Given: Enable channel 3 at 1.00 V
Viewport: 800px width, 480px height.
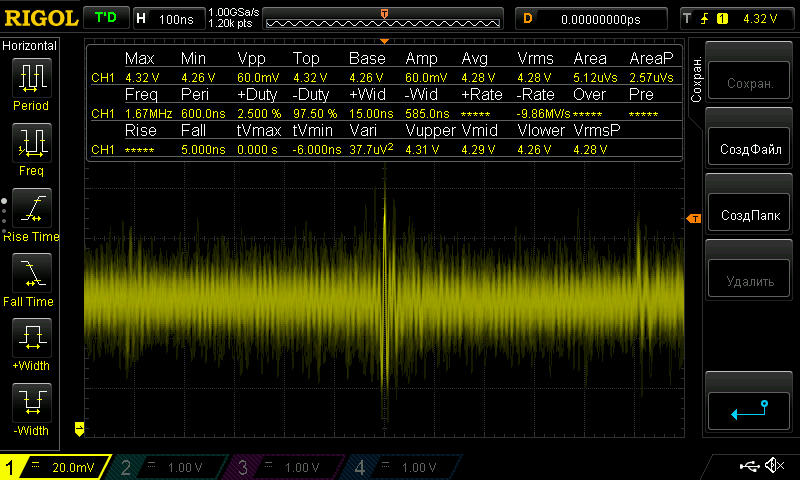Looking at the screenshot, I should pos(287,467).
